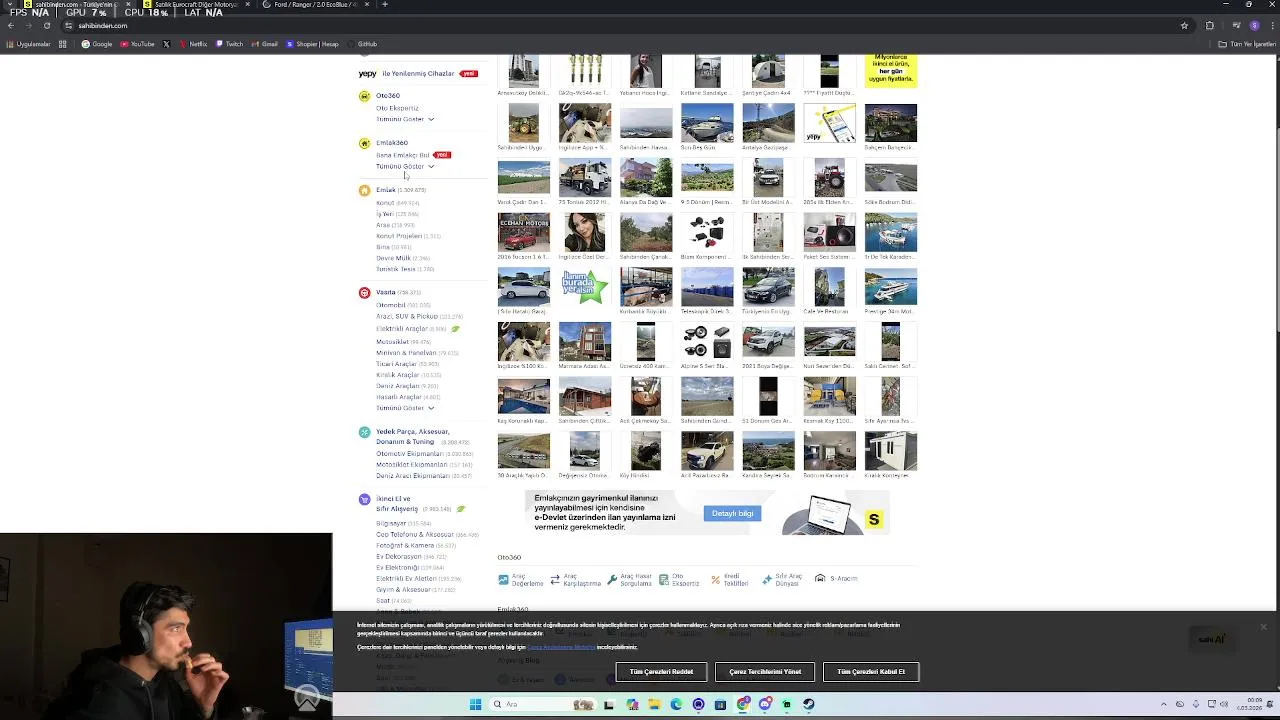Open the Emlak360 category icon
This screenshot has height=720, width=1280.
pos(364,143)
